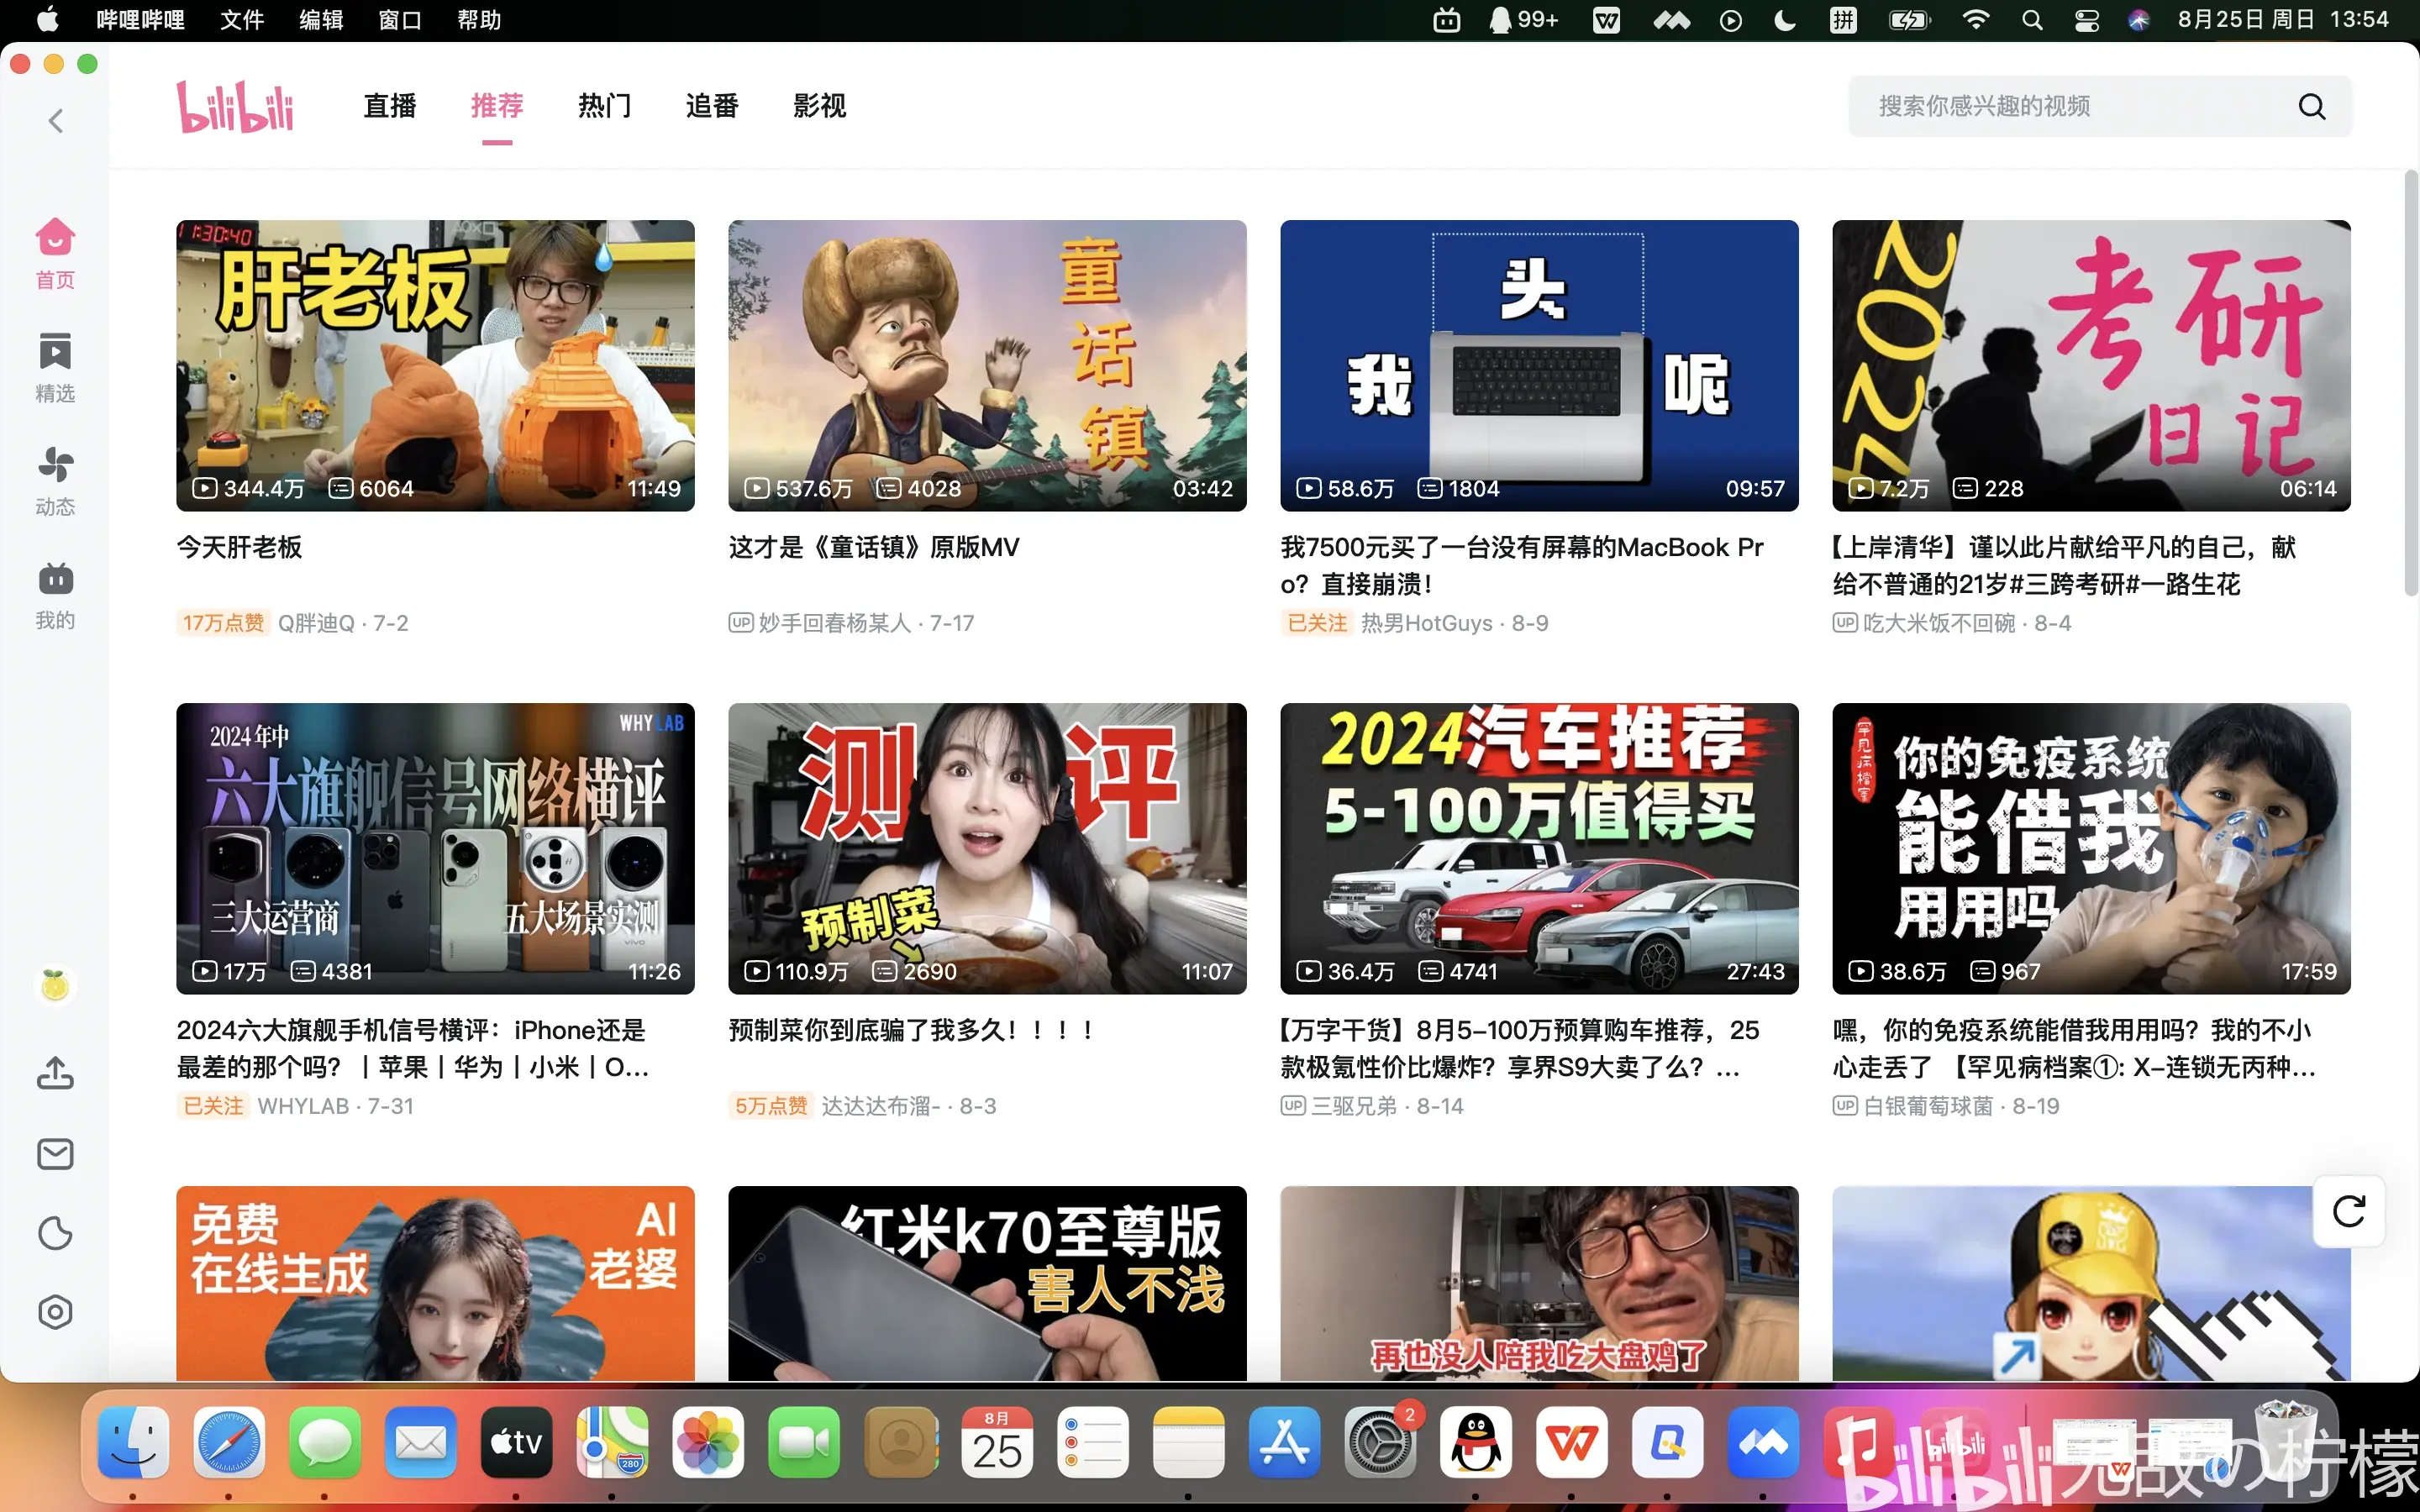Open the 童话镇 video thumbnail
This screenshot has width=2420, height=1512.
[x=987, y=365]
